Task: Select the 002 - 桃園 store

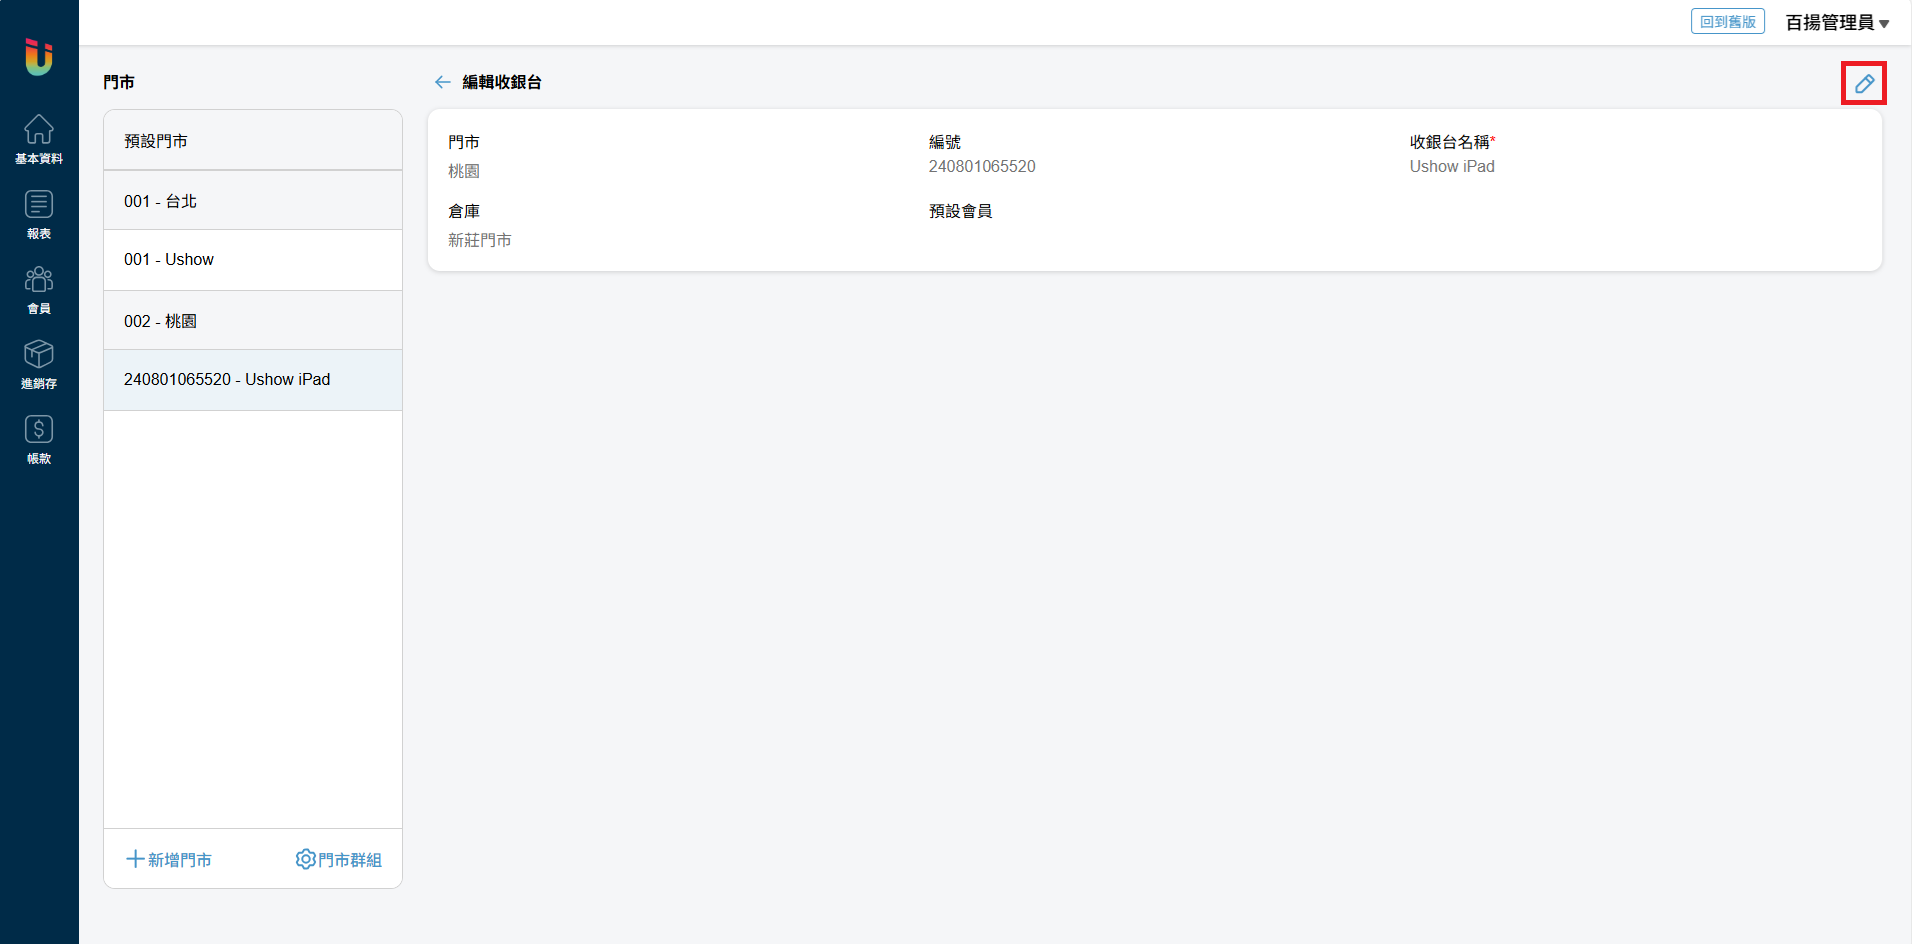Action: pyautogui.click(x=253, y=321)
